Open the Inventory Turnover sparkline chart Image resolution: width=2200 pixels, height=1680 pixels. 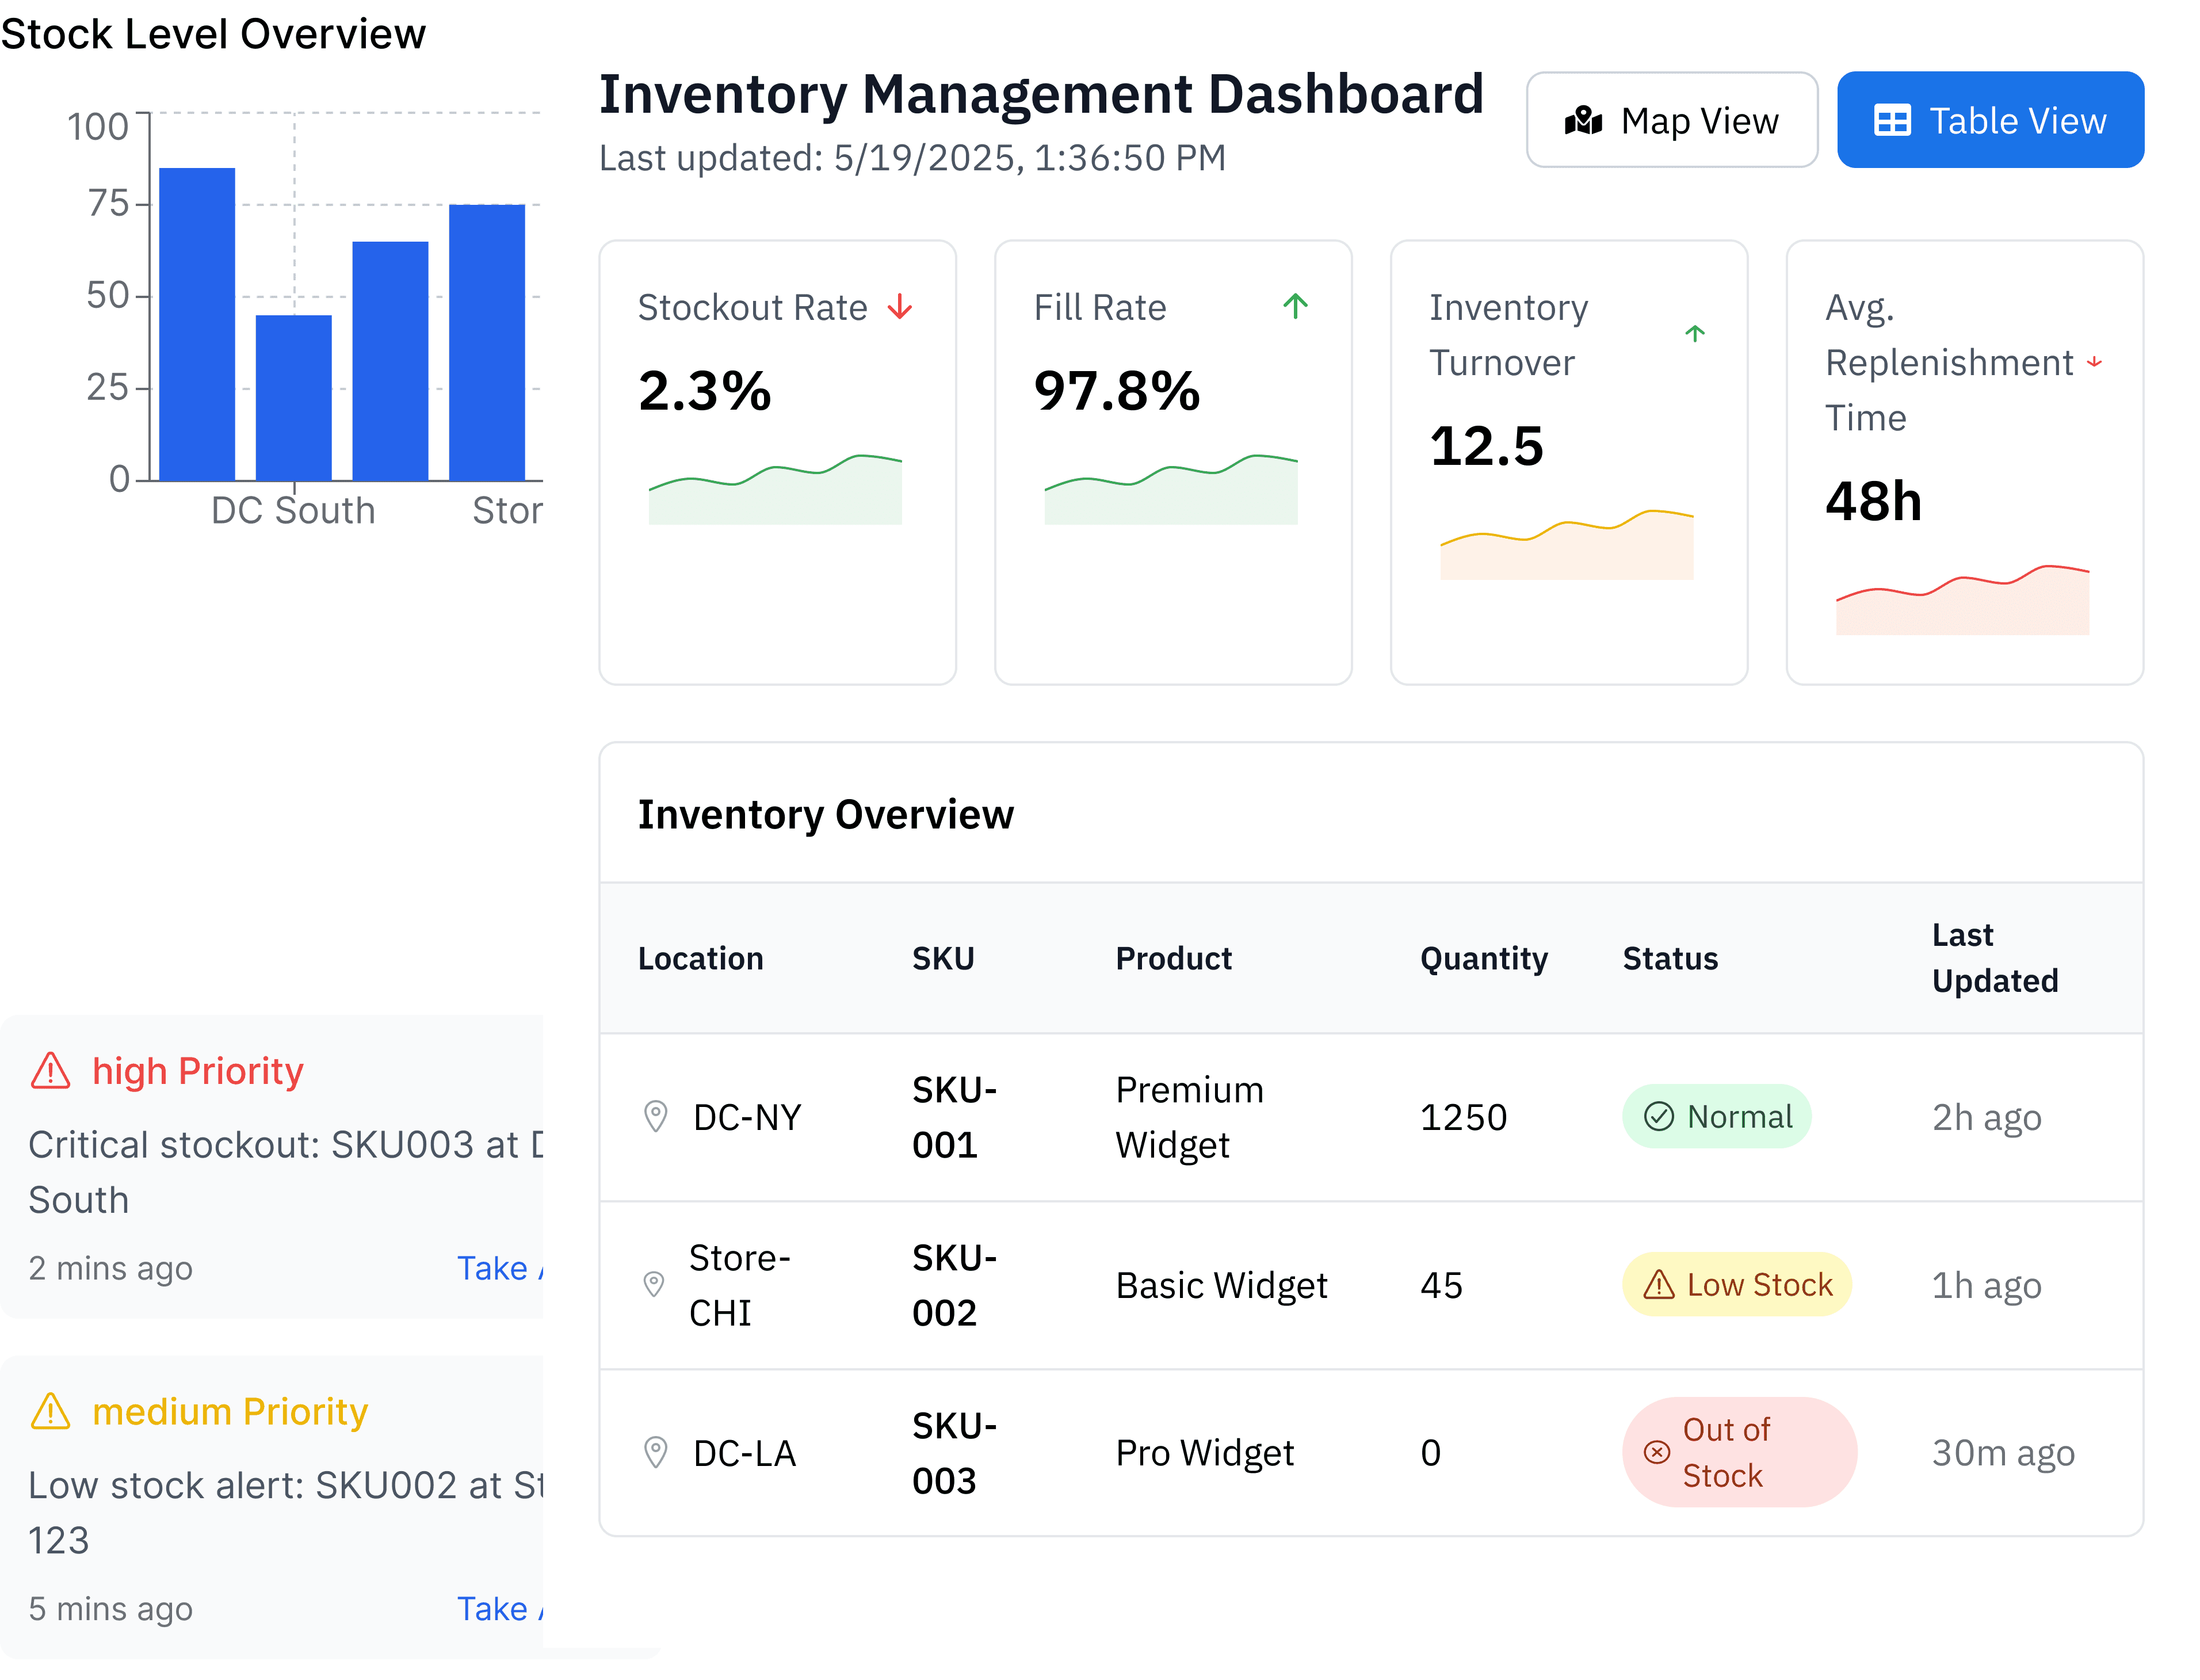click(x=1567, y=544)
